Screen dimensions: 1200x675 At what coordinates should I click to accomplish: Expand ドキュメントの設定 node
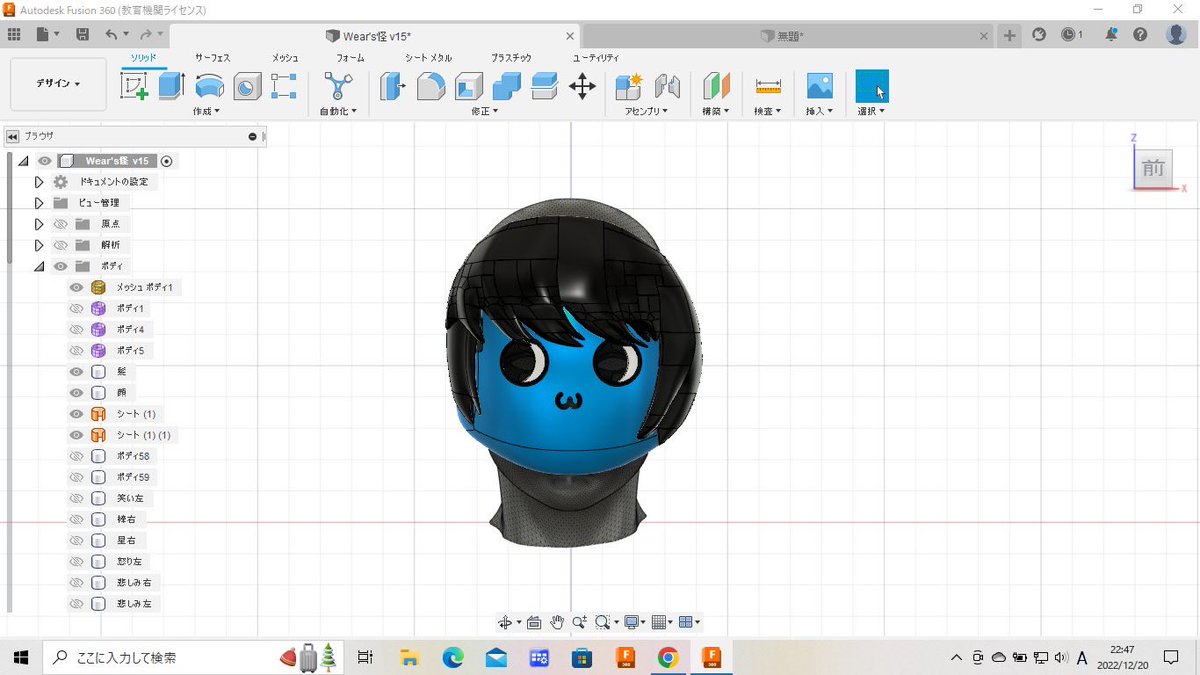coord(39,182)
